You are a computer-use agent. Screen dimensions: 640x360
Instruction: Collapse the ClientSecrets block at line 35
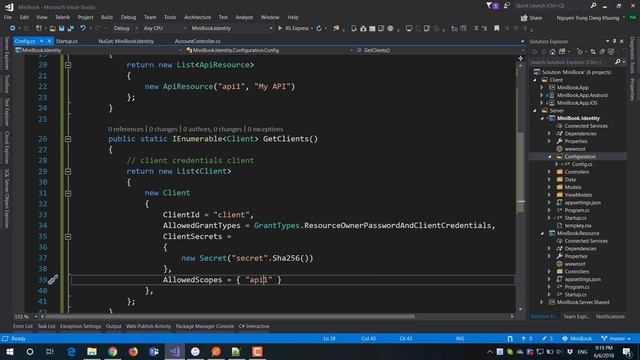click(x=68, y=236)
